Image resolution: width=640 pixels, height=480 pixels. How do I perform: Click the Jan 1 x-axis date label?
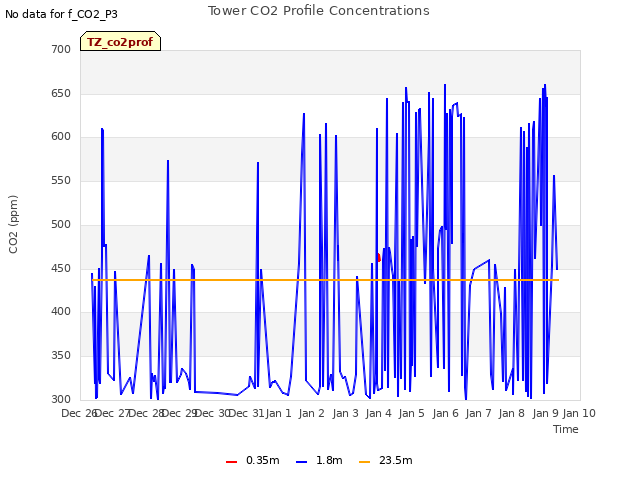(x=279, y=413)
